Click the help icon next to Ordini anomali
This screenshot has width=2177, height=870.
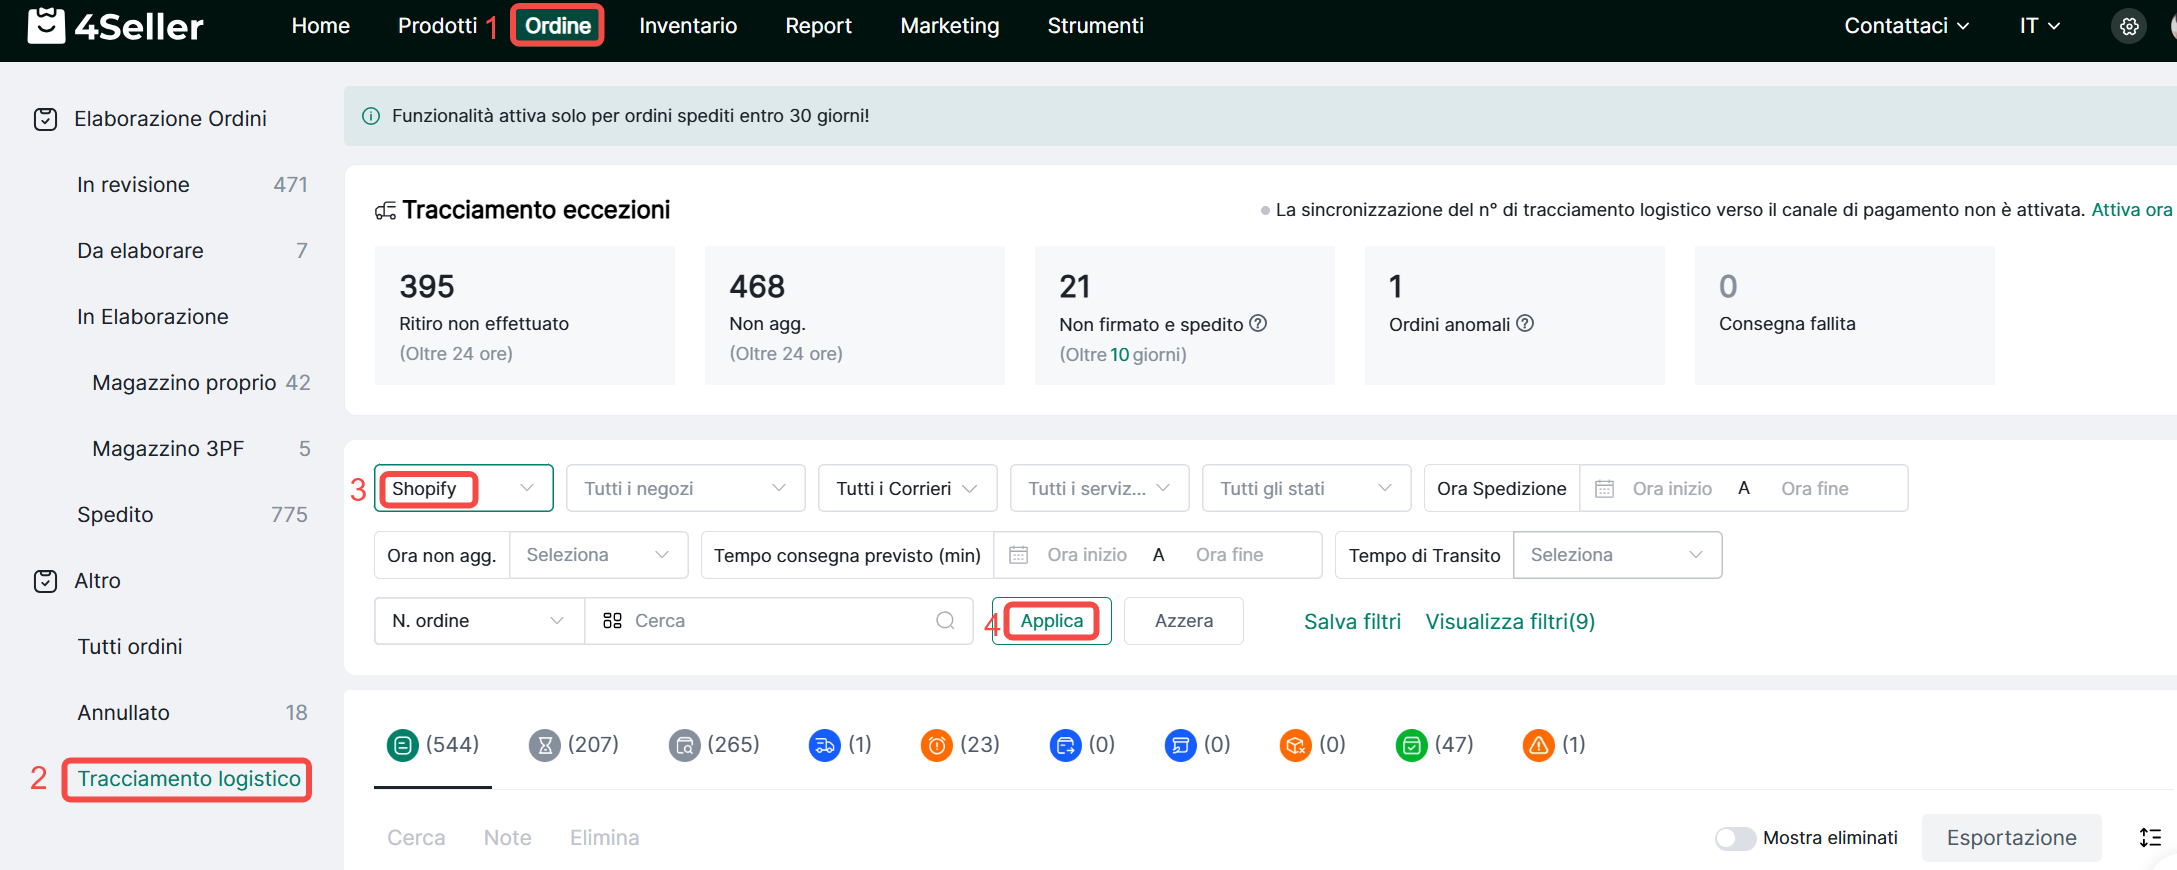[1525, 324]
